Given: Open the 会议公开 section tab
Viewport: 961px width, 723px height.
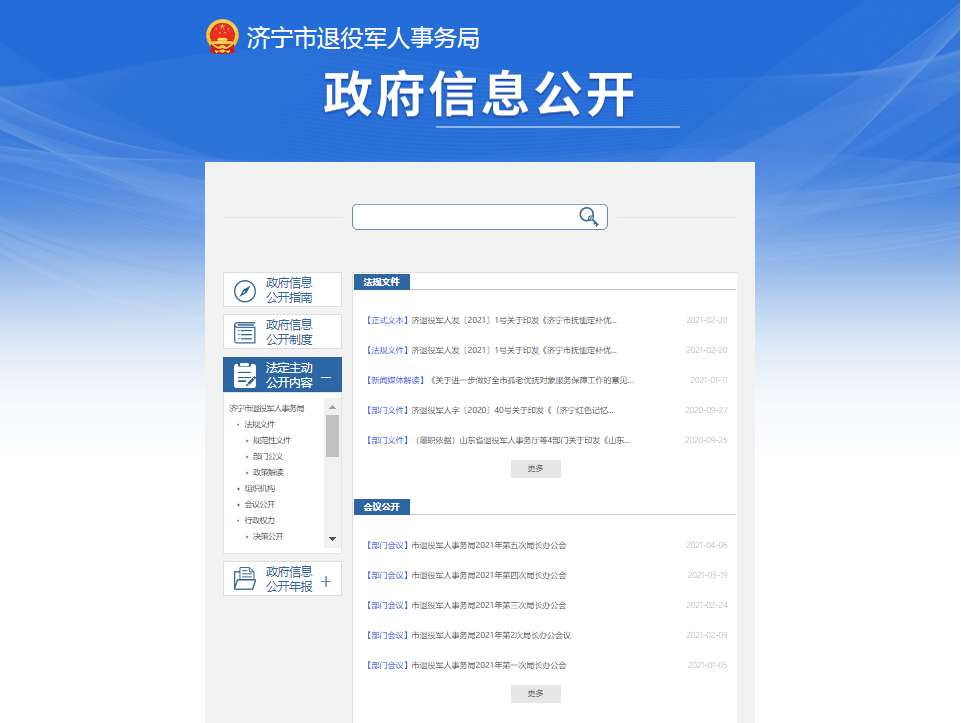Looking at the screenshot, I should (381, 507).
